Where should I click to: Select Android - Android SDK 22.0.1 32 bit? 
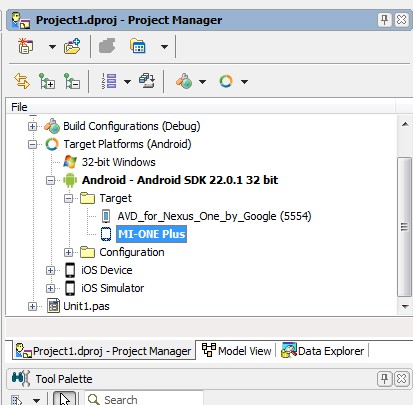[180, 180]
